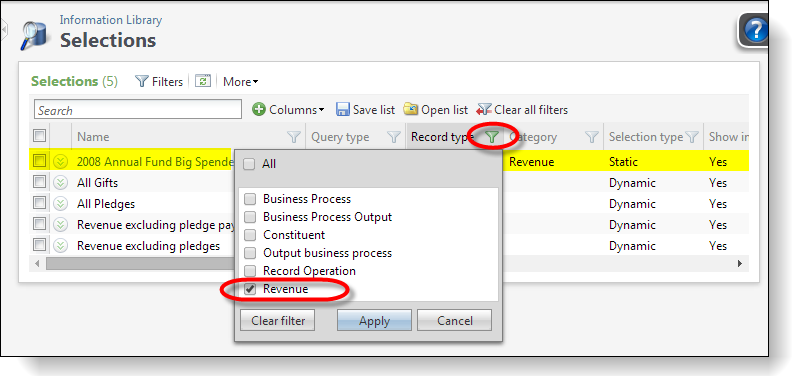This screenshot has width=792, height=376.
Task: Open the help question mark icon
Action: click(755, 30)
